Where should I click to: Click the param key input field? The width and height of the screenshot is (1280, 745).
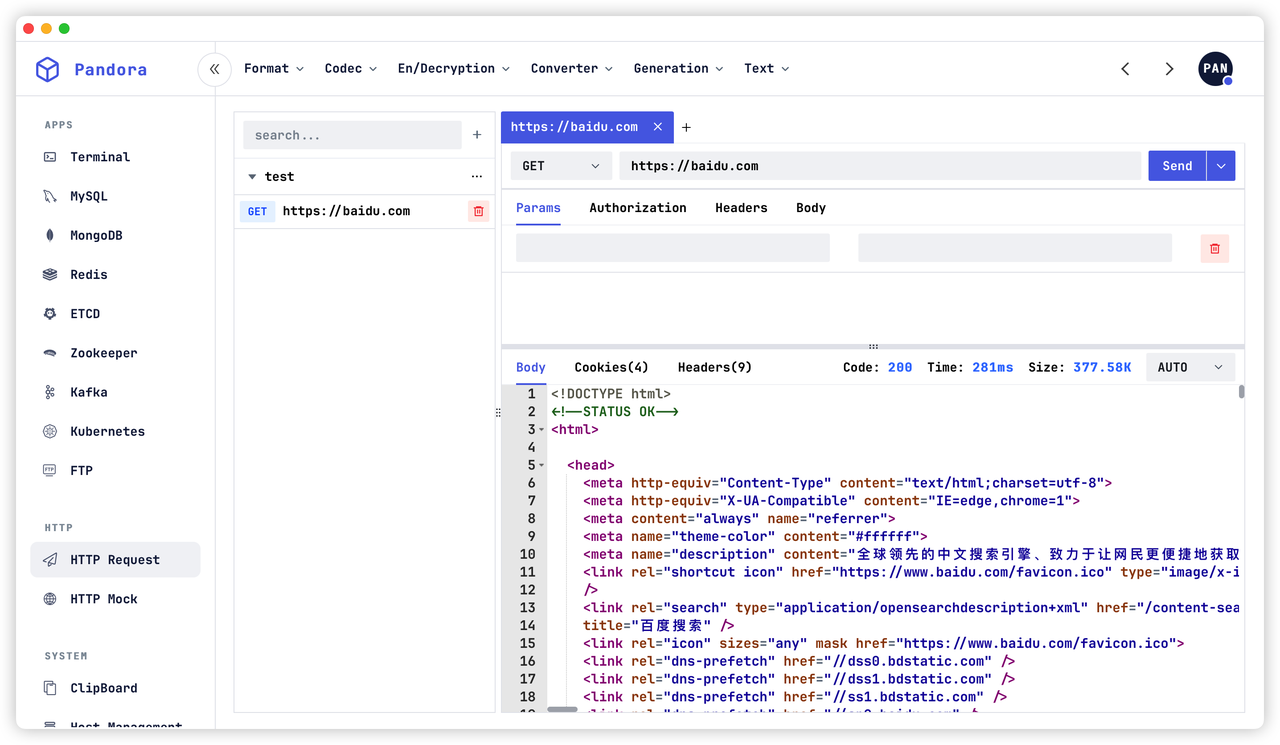pos(673,248)
